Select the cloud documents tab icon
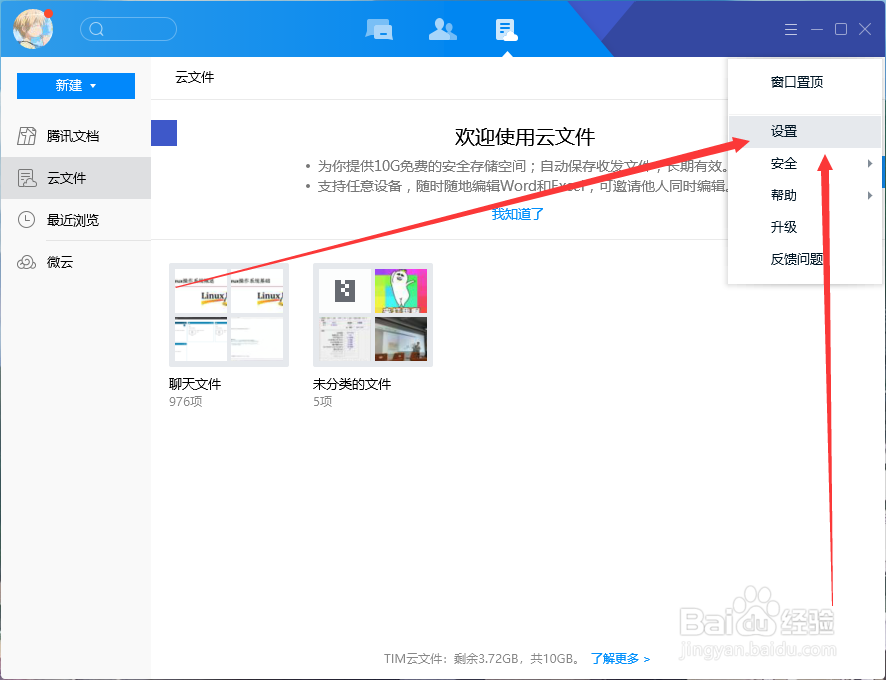This screenshot has height=680, width=886. point(506,30)
